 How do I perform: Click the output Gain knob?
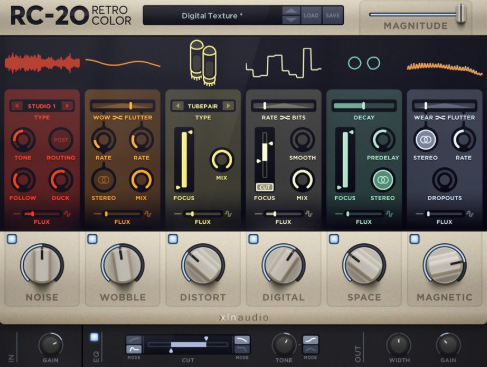click(x=448, y=345)
